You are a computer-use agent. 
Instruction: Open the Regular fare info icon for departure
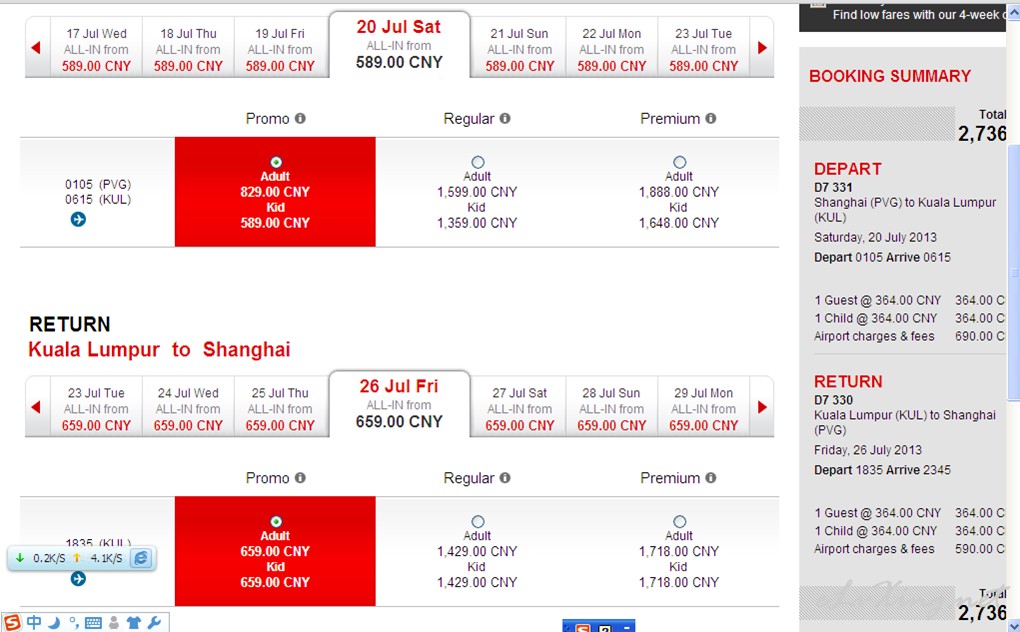[505, 118]
